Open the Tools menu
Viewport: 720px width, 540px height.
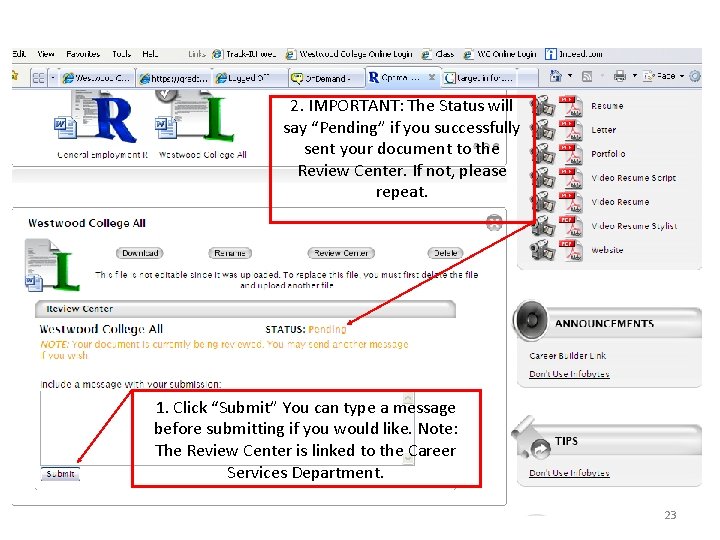(x=122, y=54)
